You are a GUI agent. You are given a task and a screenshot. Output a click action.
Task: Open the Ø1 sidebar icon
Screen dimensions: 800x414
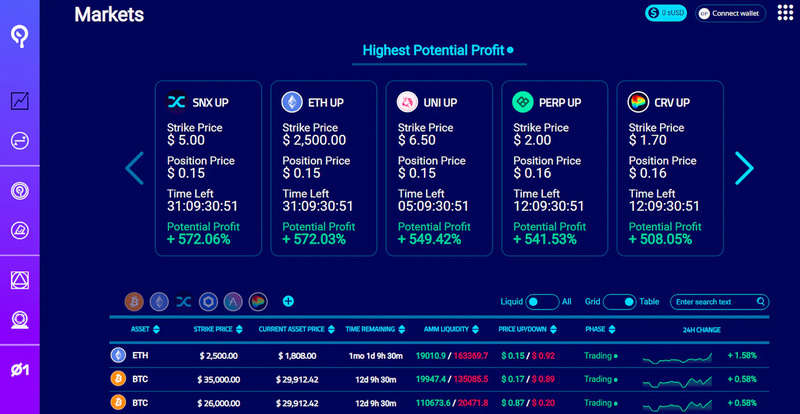[x=20, y=371]
